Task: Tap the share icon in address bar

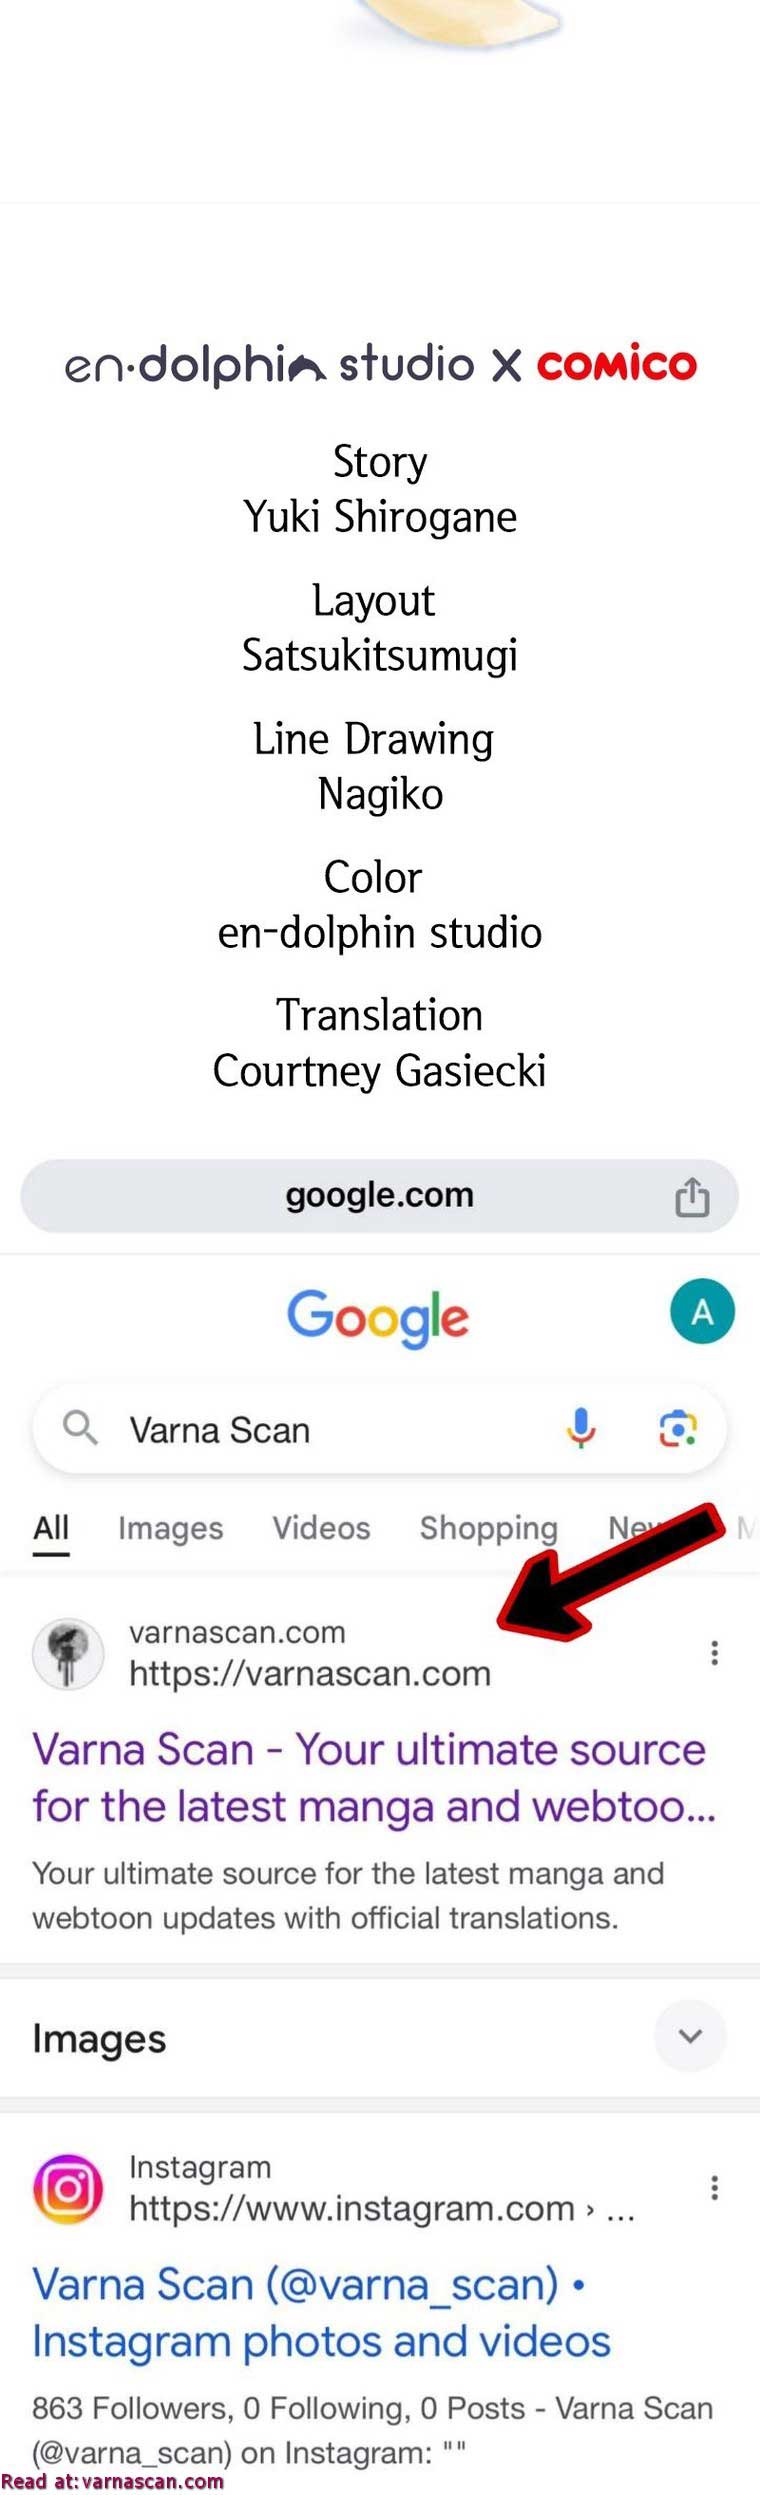Action: (x=692, y=1196)
